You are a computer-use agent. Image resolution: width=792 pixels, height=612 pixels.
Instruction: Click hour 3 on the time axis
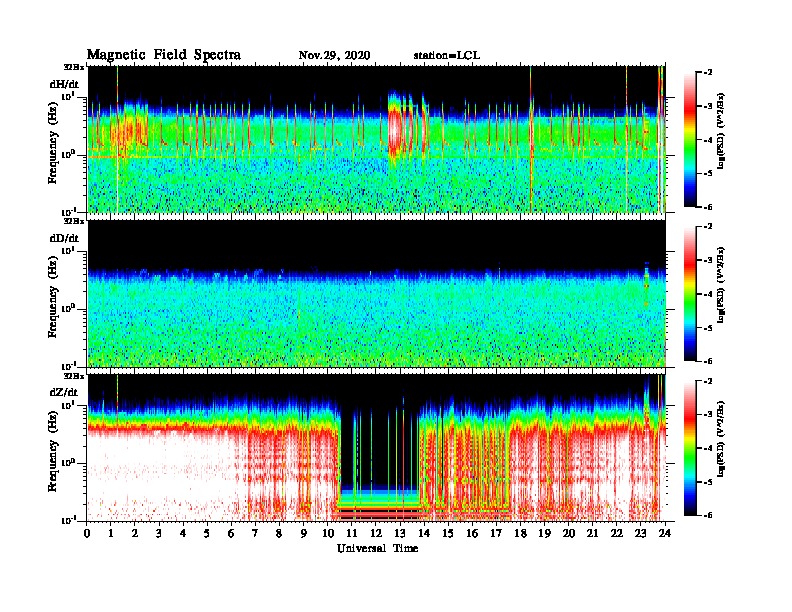pyautogui.click(x=159, y=533)
